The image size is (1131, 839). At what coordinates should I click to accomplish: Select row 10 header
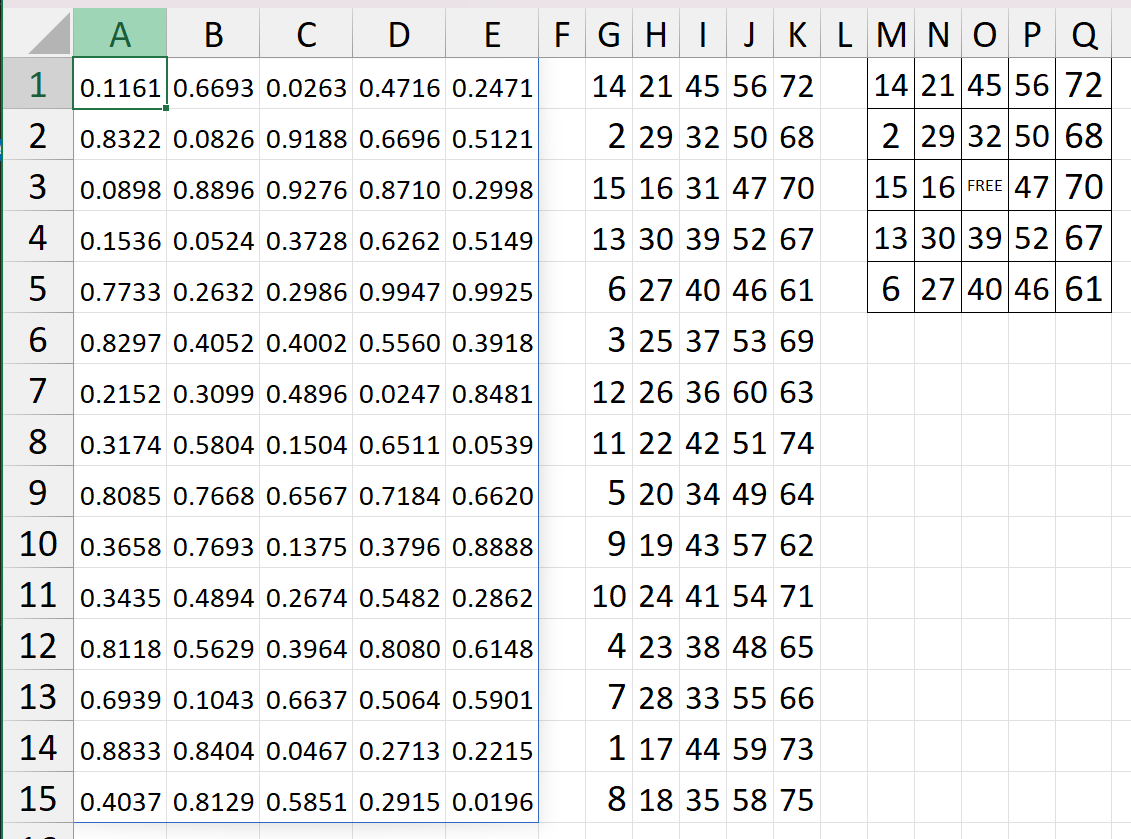pos(37,544)
